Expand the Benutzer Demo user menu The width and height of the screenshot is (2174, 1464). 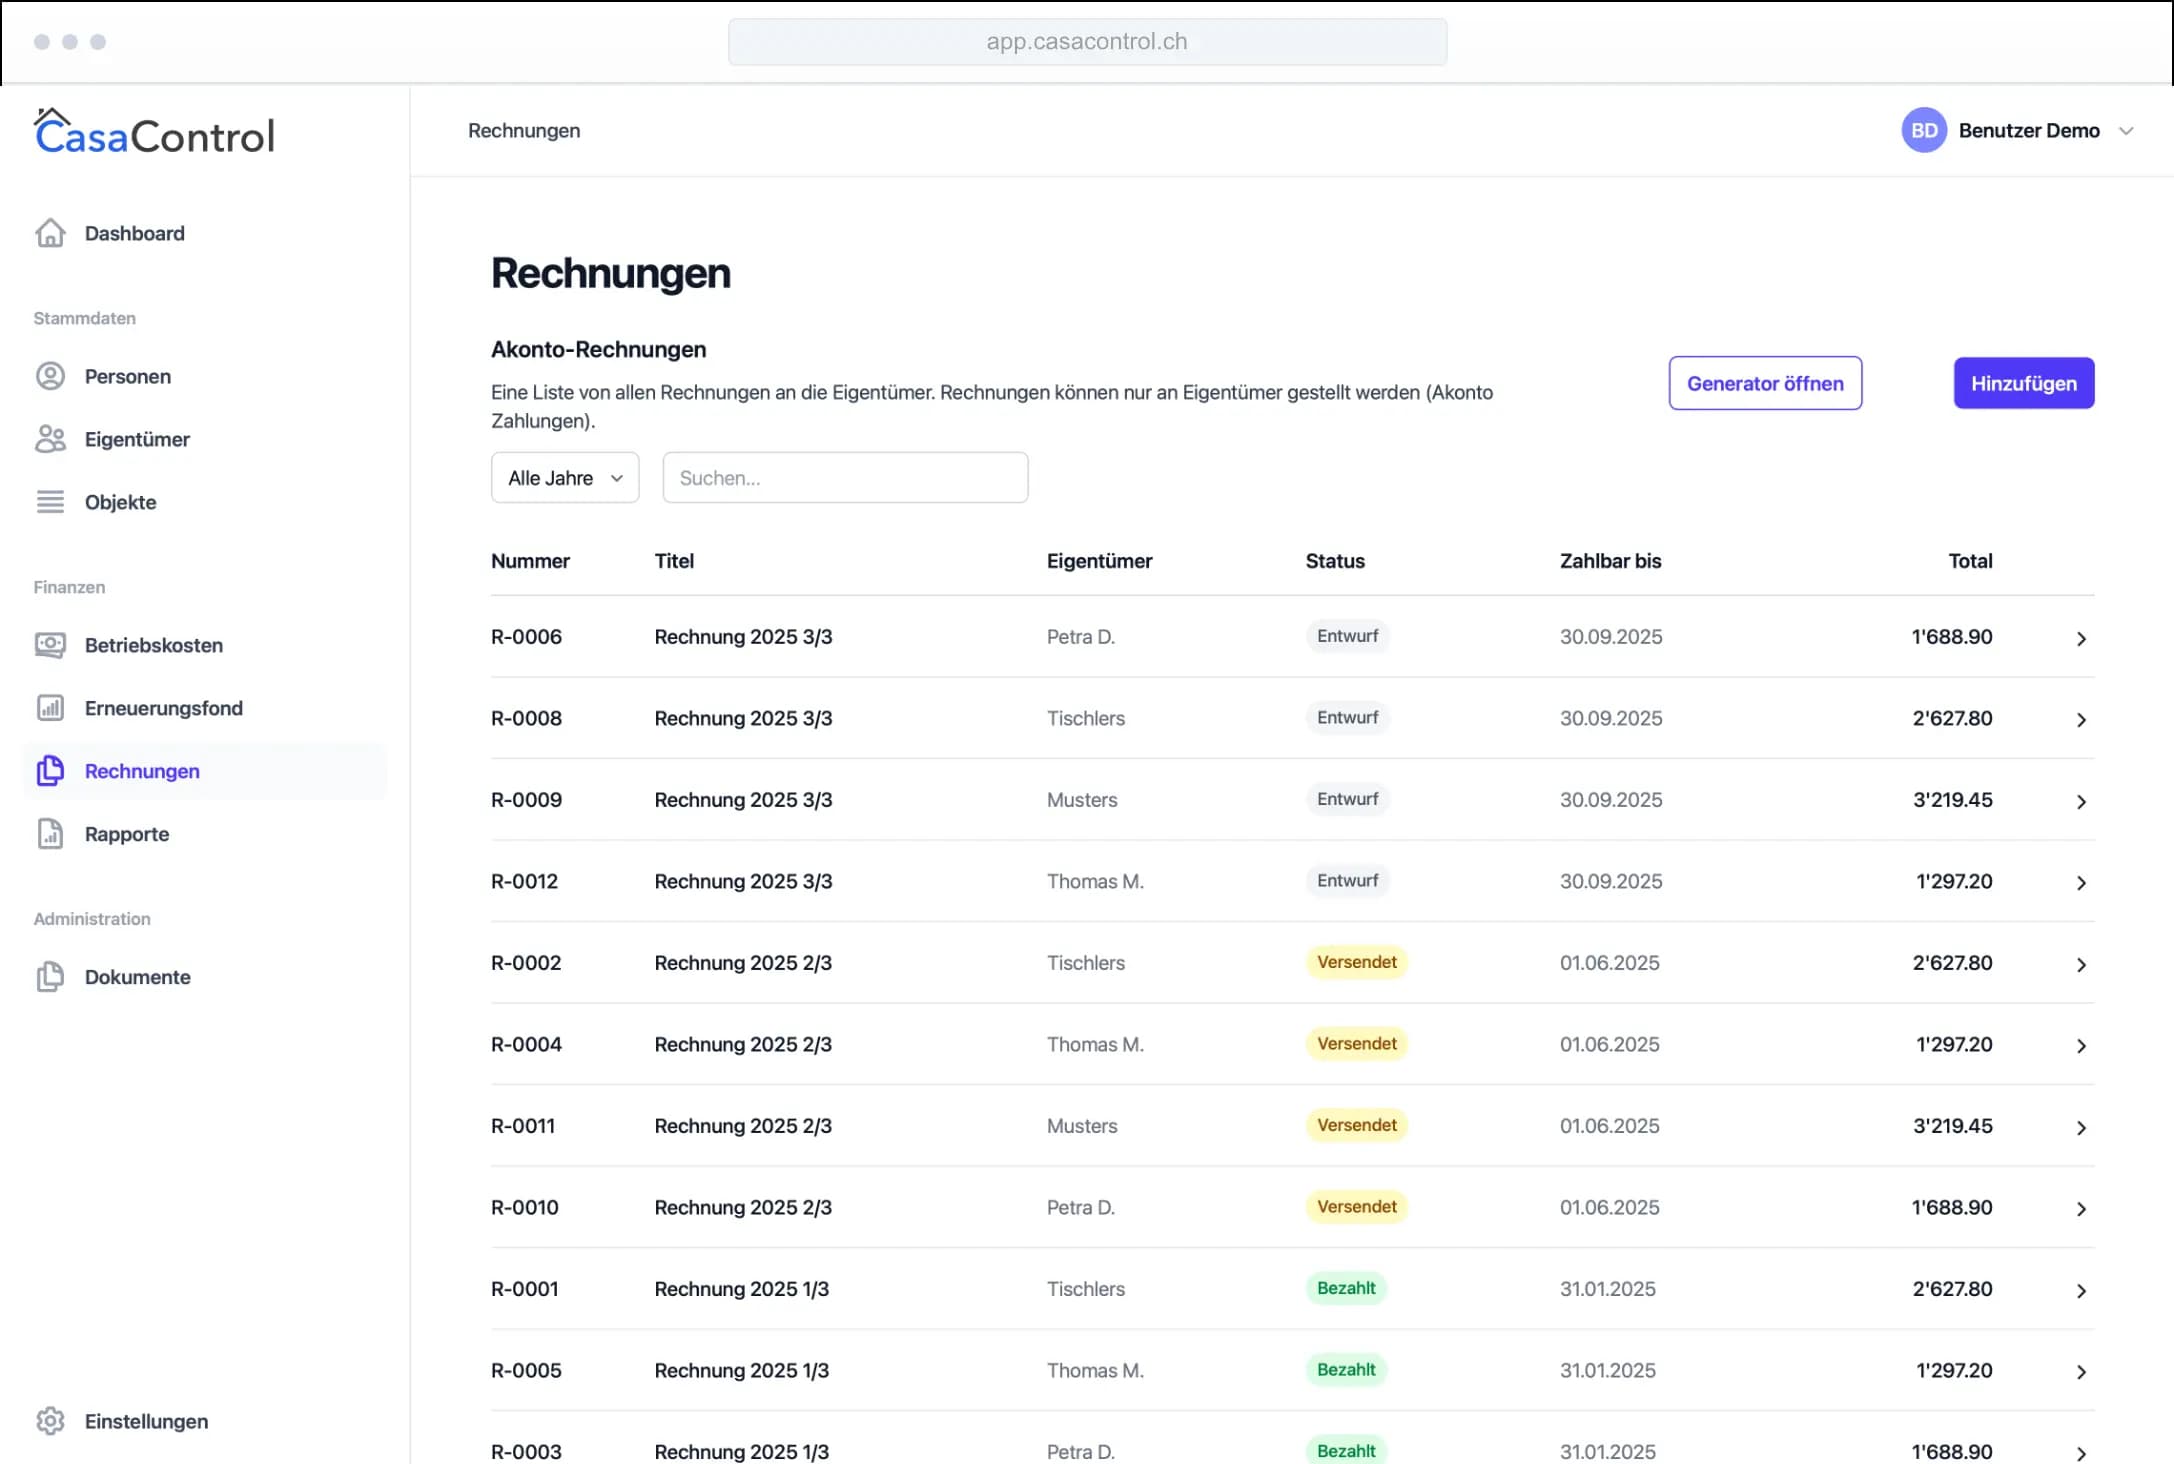point(2127,131)
